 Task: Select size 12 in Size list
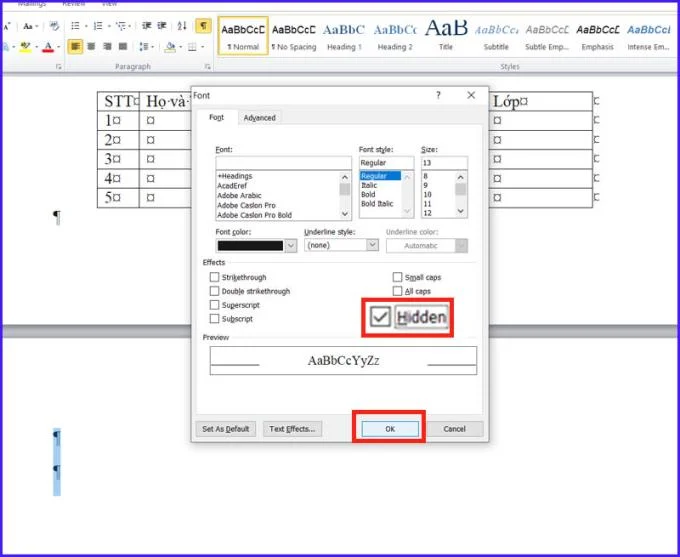pos(427,213)
